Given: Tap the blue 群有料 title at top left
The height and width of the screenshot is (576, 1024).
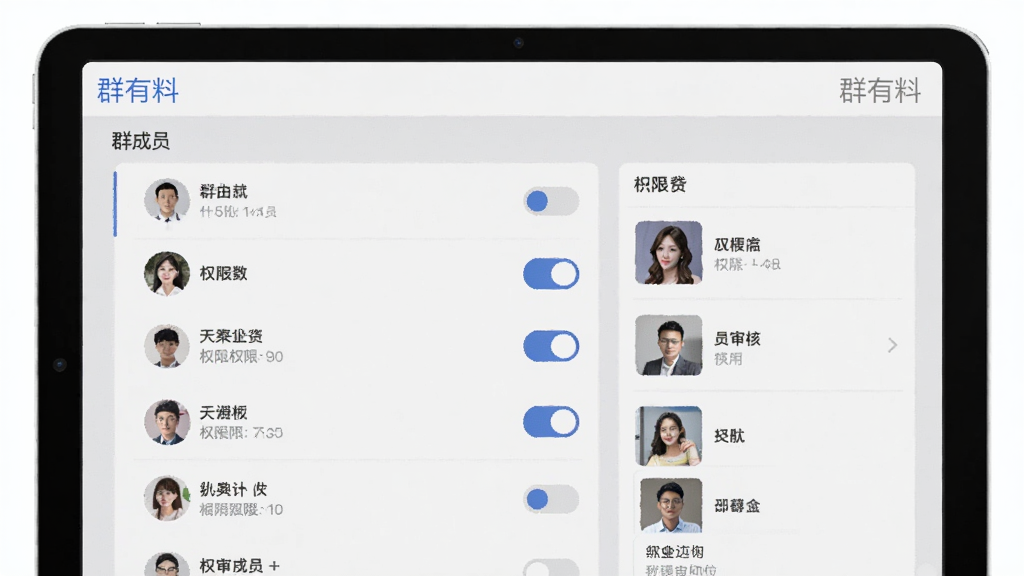Looking at the screenshot, I should point(138,90).
